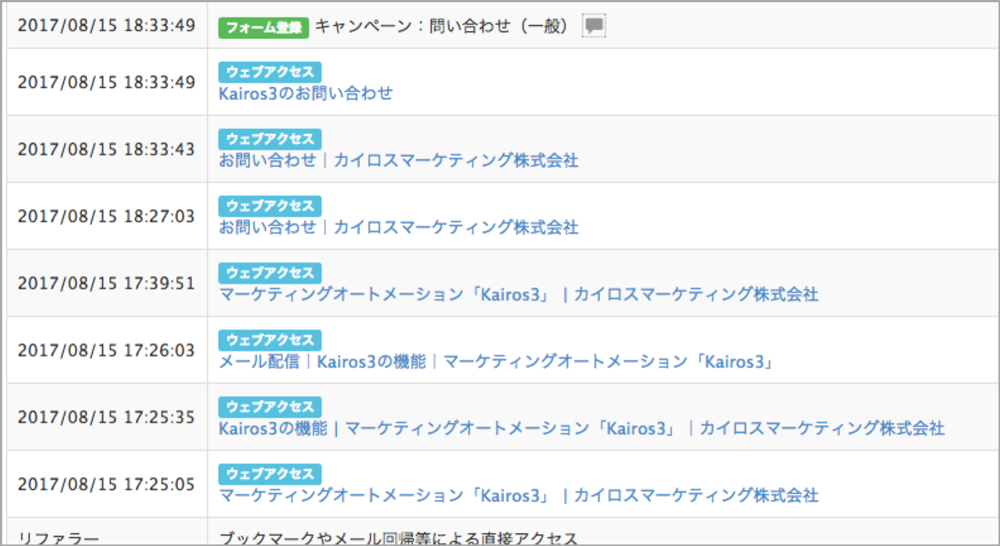Open お問い合わせ link in 18:33:43 row
1000x546 pixels.
click(399, 160)
